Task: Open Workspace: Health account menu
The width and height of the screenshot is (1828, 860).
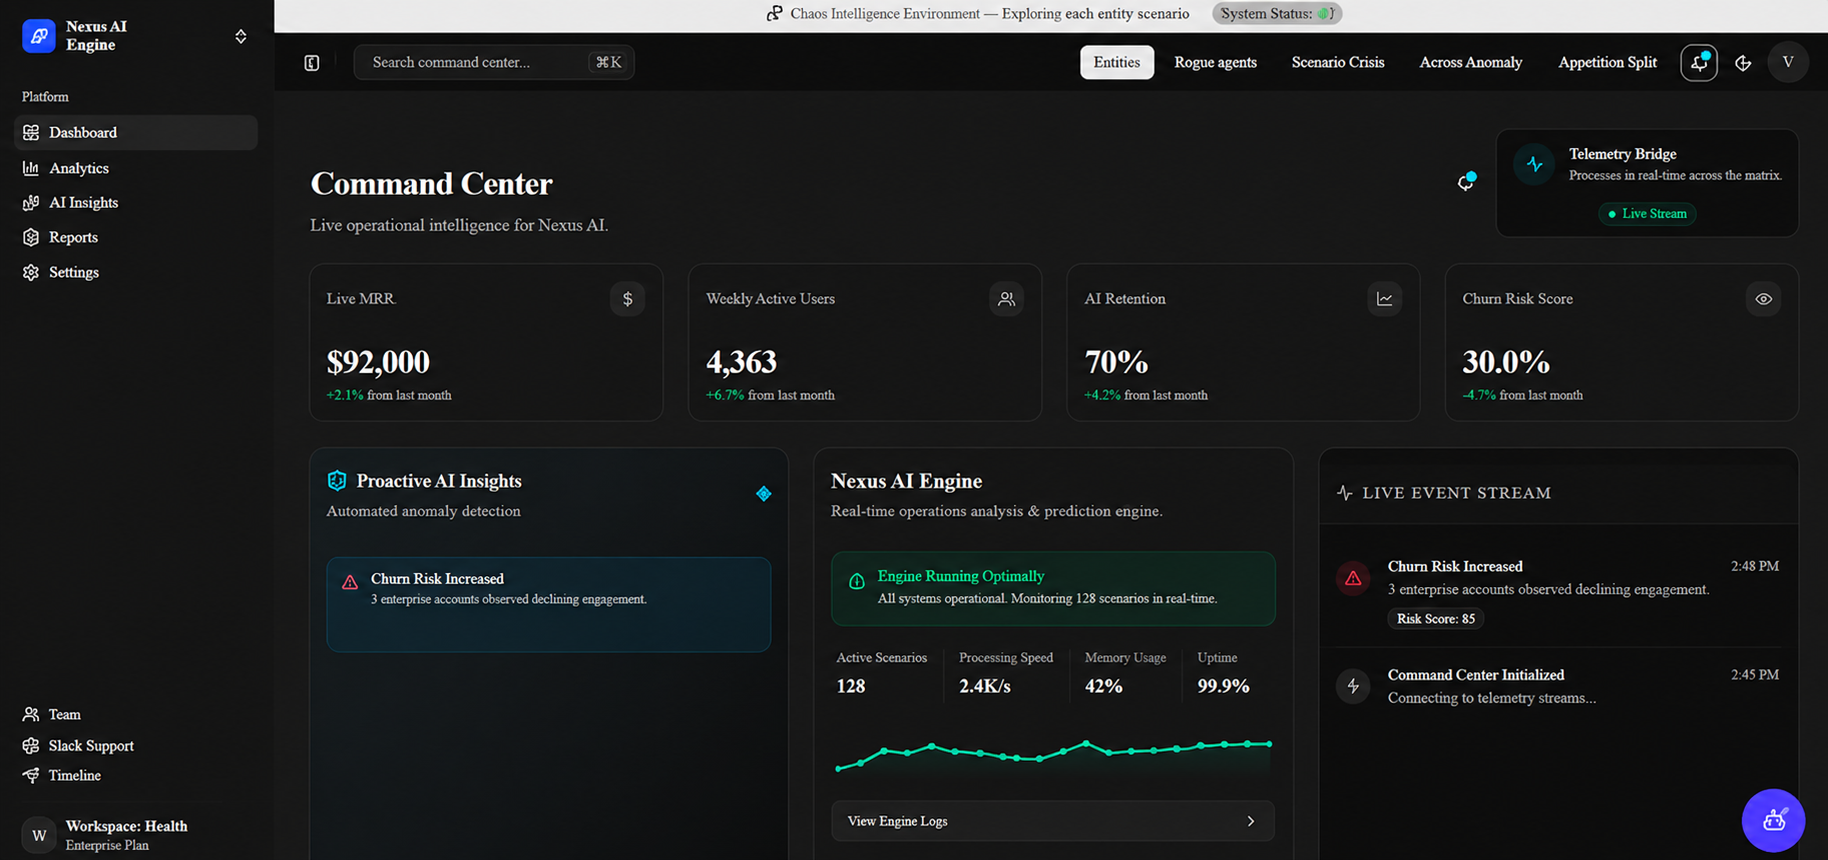Action: 136,834
